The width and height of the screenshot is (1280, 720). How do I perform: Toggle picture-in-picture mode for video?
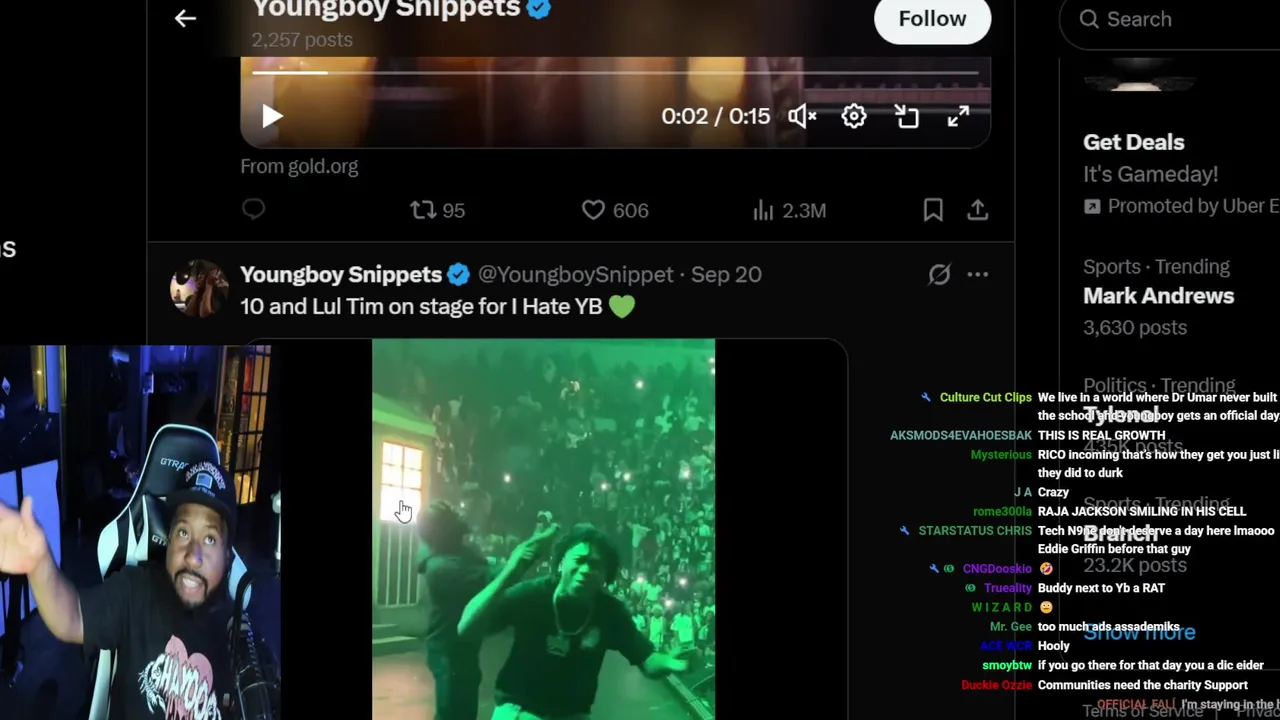907,116
